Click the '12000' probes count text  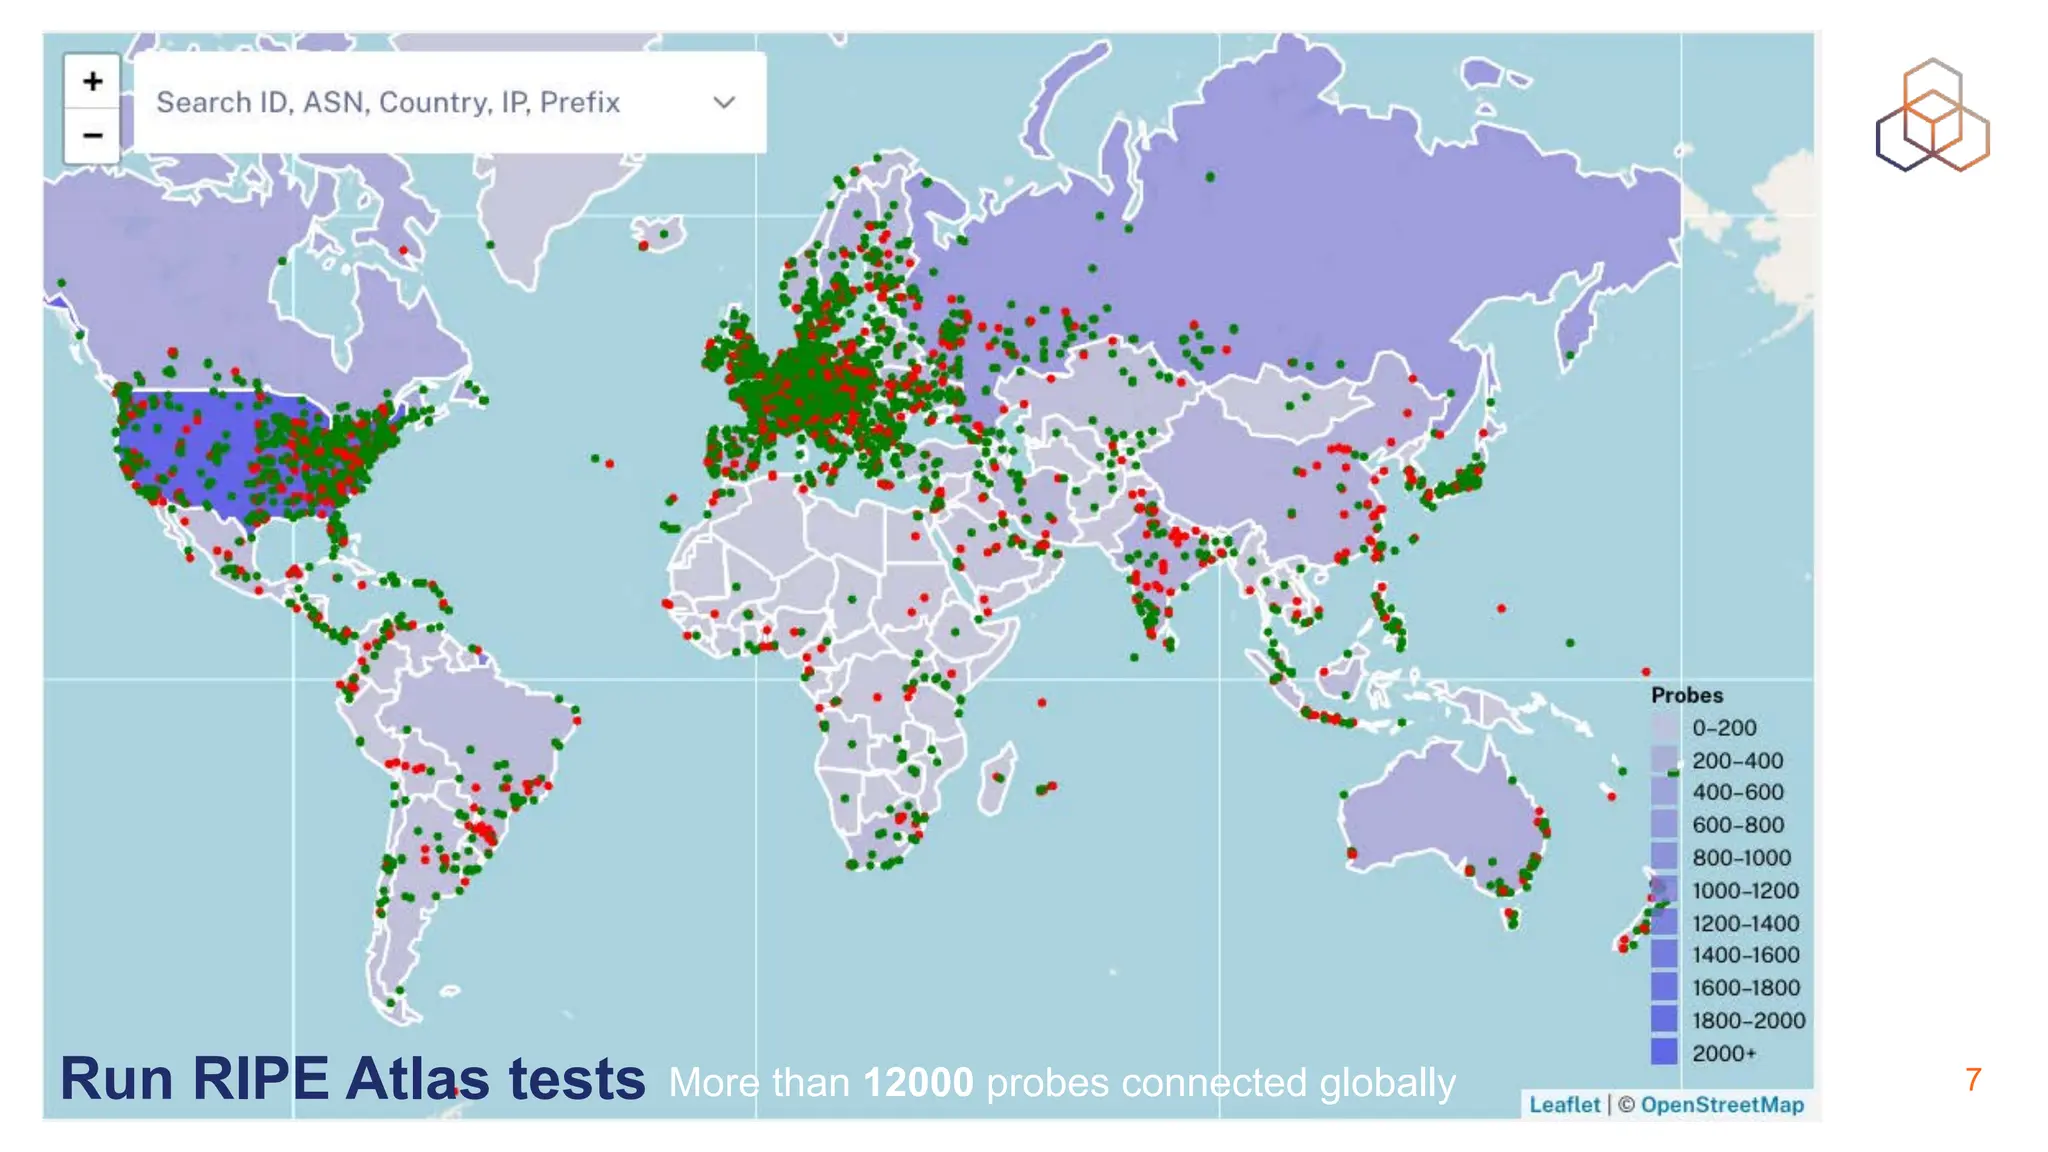coord(918,1083)
